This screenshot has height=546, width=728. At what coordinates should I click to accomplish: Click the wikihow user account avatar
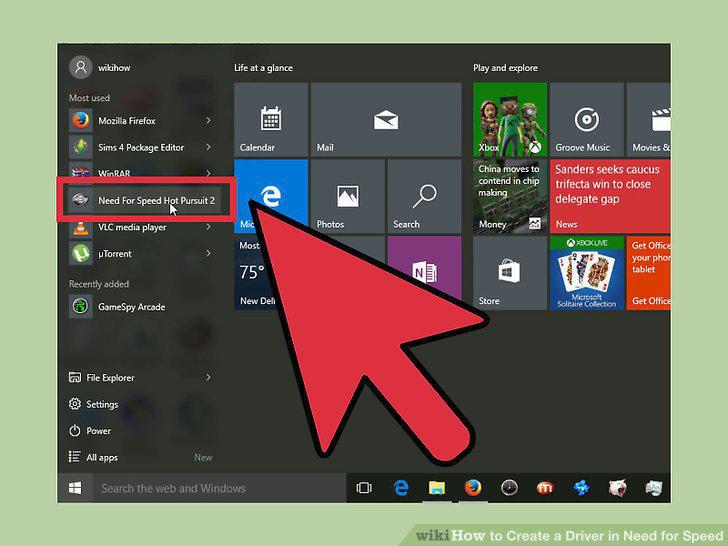81,68
